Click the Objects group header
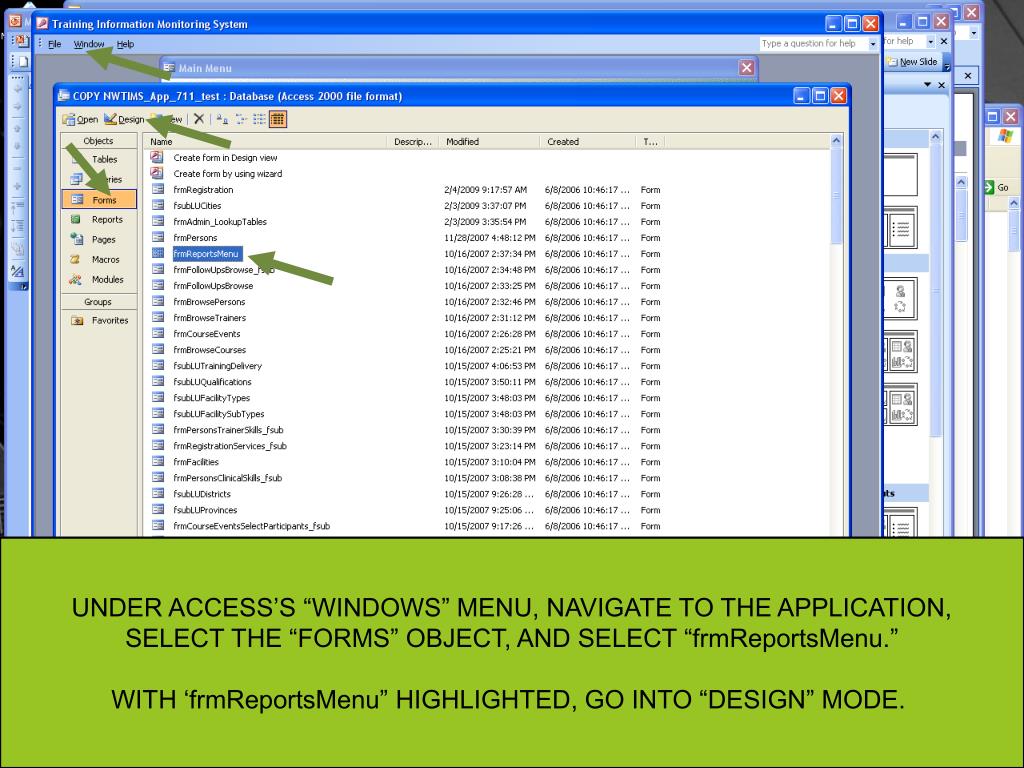 [x=99, y=140]
